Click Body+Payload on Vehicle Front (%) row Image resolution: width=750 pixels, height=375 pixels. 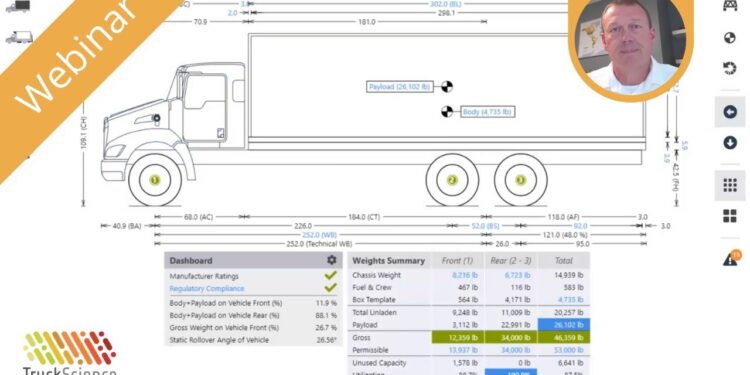point(253,303)
